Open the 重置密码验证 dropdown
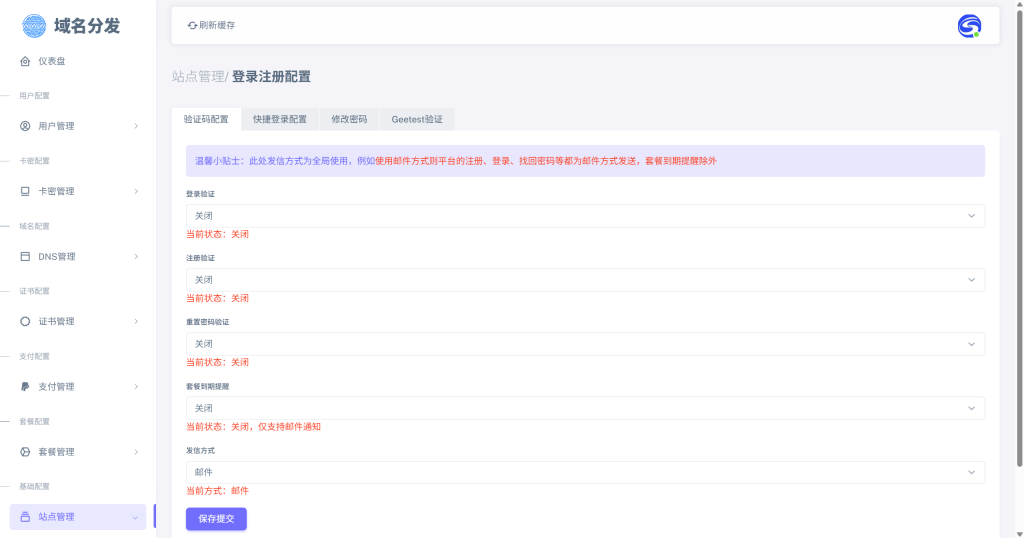Screen dimensions: 1024x538 tap(585, 343)
